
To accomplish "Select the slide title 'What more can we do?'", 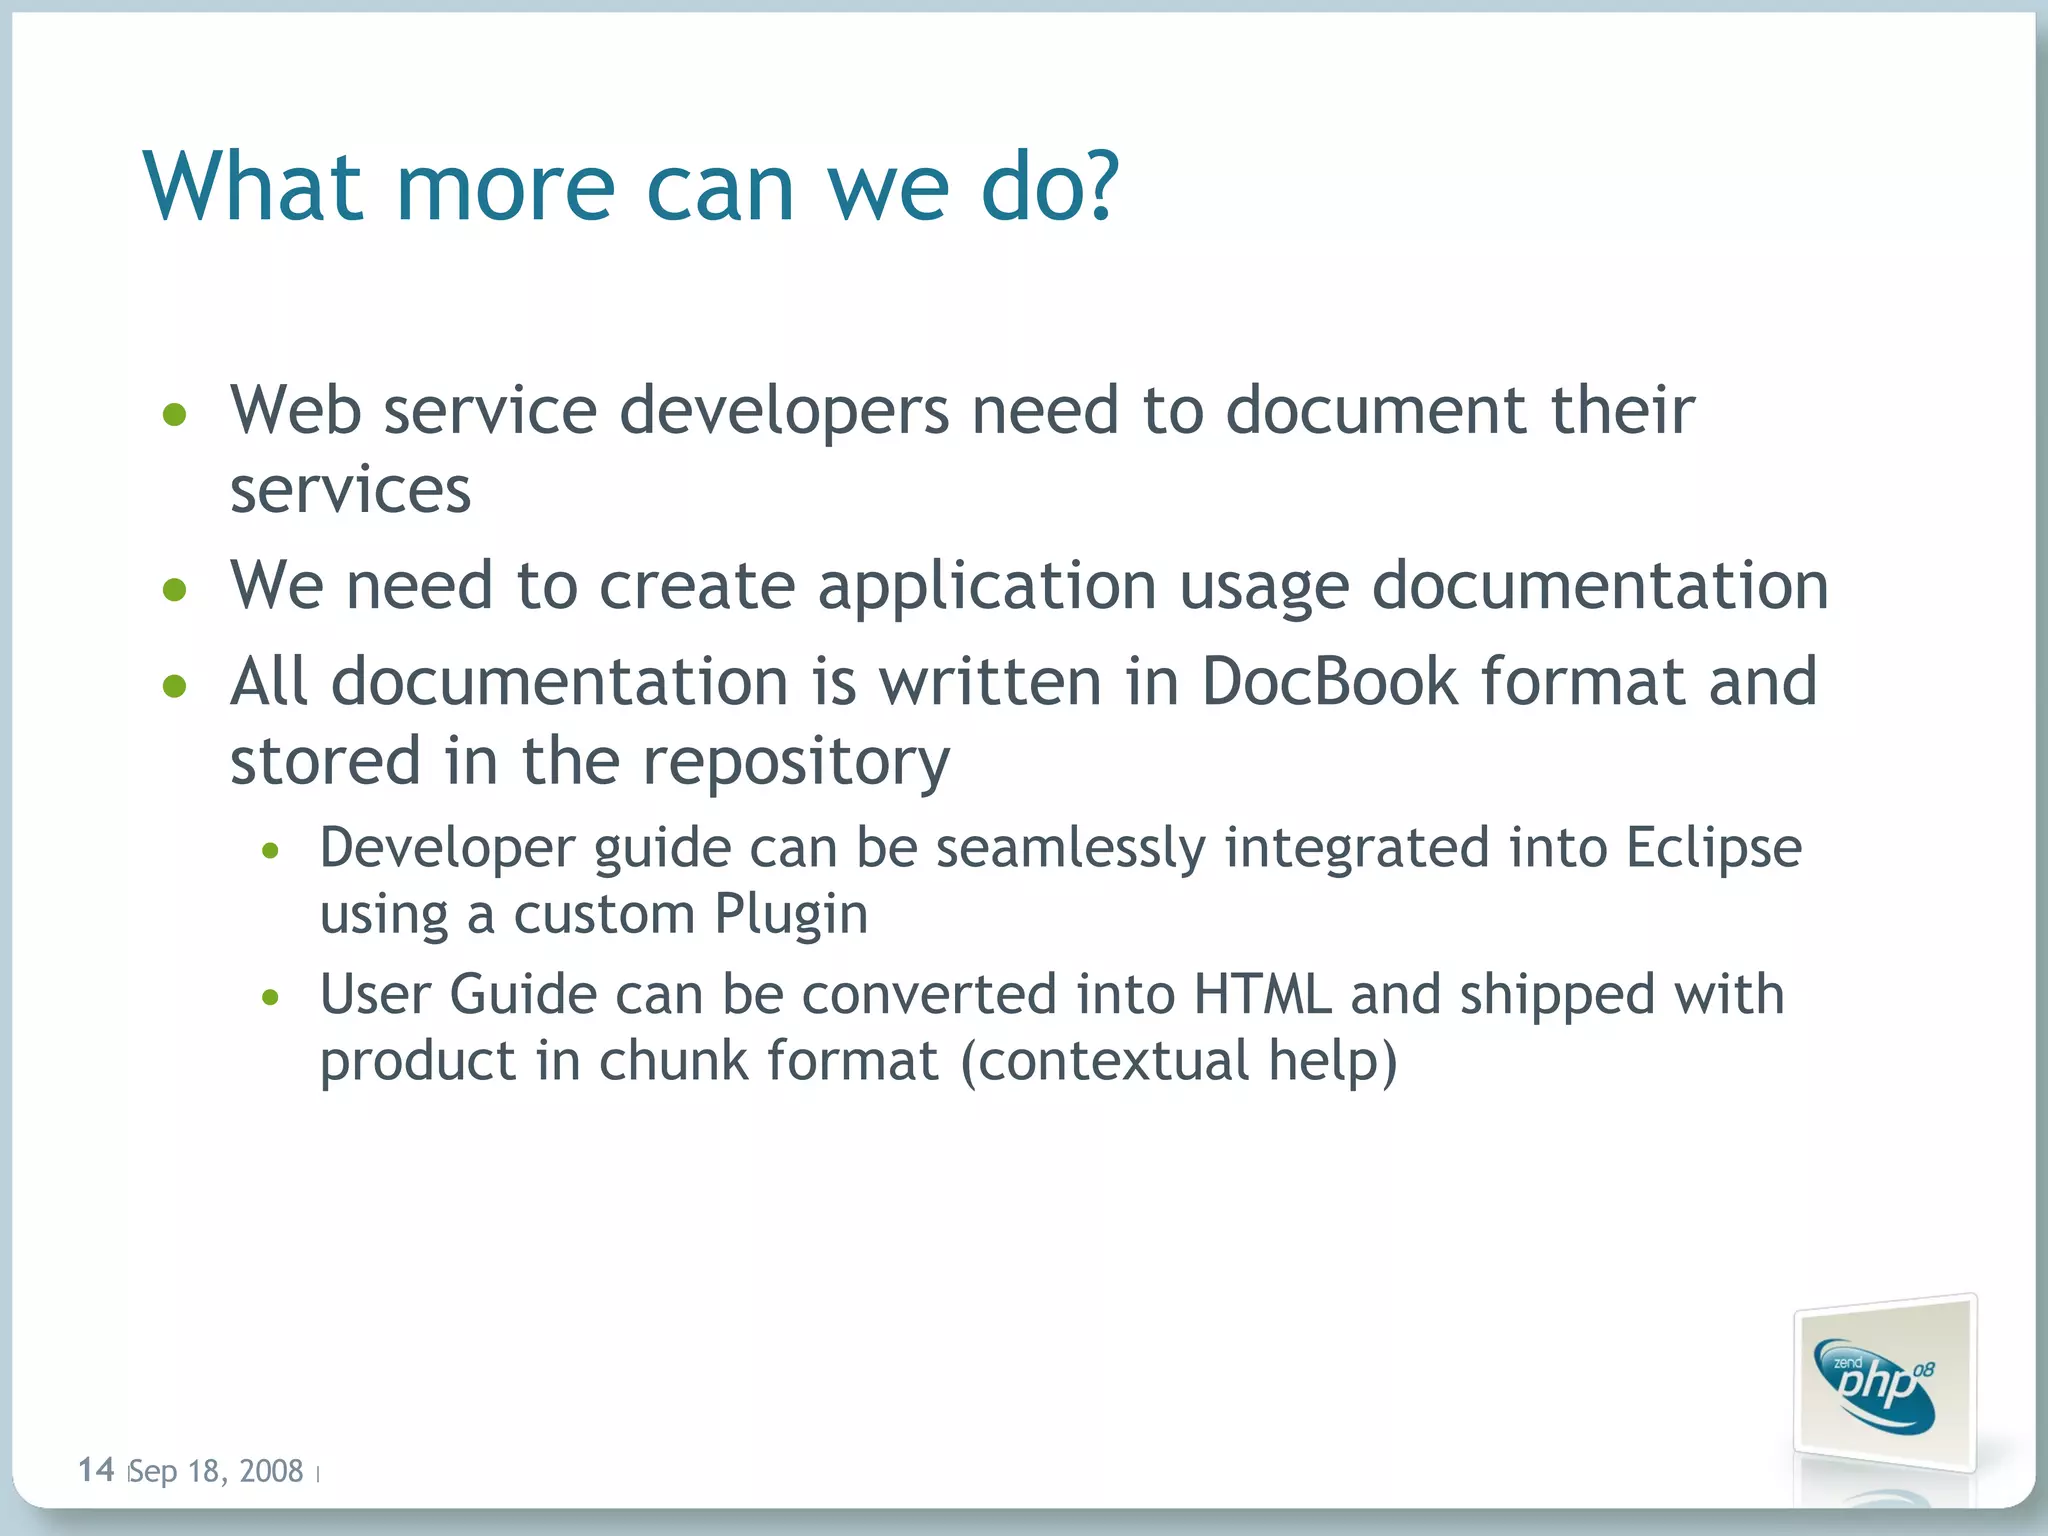I will coord(631,188).
